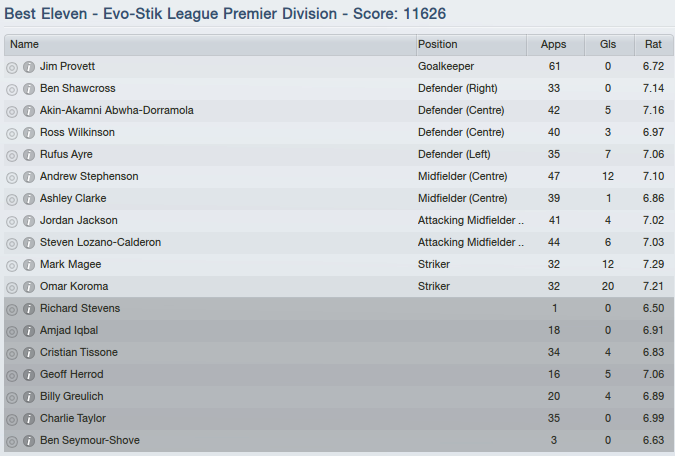The width and height of the screenshot is (675, 456).
Task: Click Geoff Herrod's info icon
Action: [29, 375]
